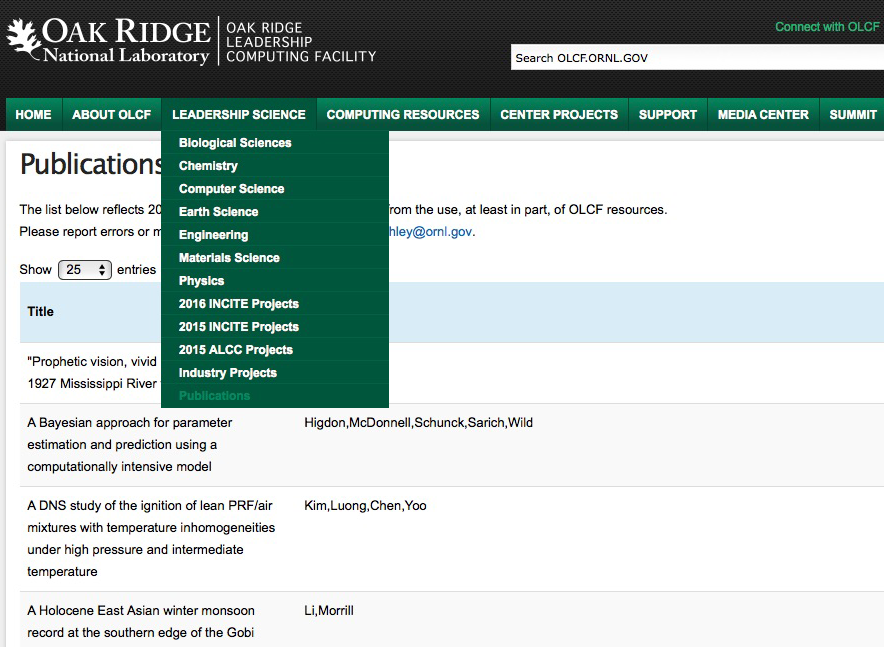Select Chemistry in the submenu

(208, 166)
